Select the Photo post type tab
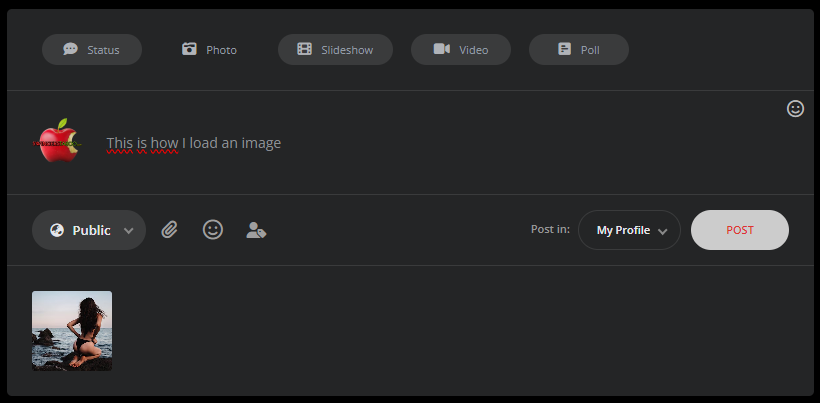The height and width of the screenshot is (403, 820). 209,50
